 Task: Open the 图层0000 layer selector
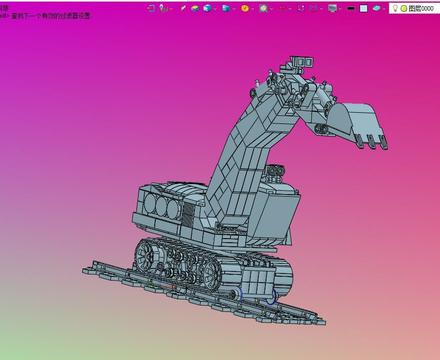click(x=414, y=8)
